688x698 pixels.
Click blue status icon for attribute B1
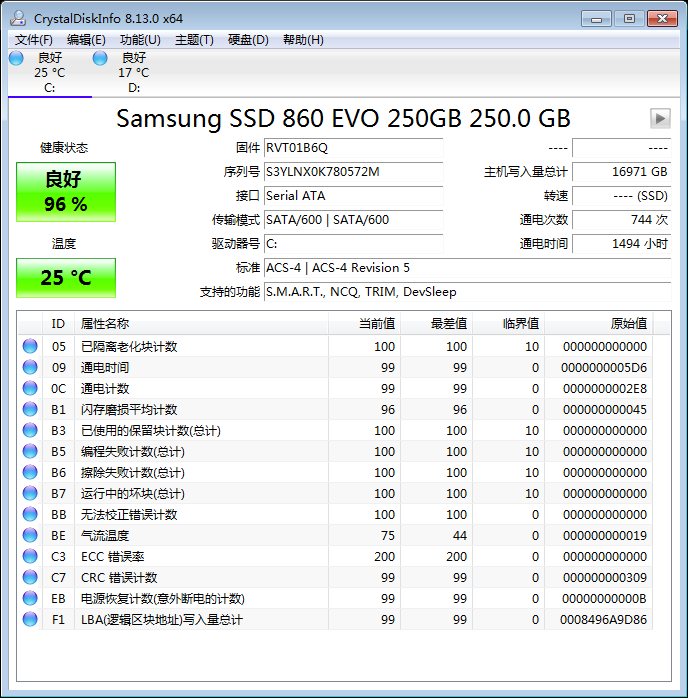coord(31,410)
